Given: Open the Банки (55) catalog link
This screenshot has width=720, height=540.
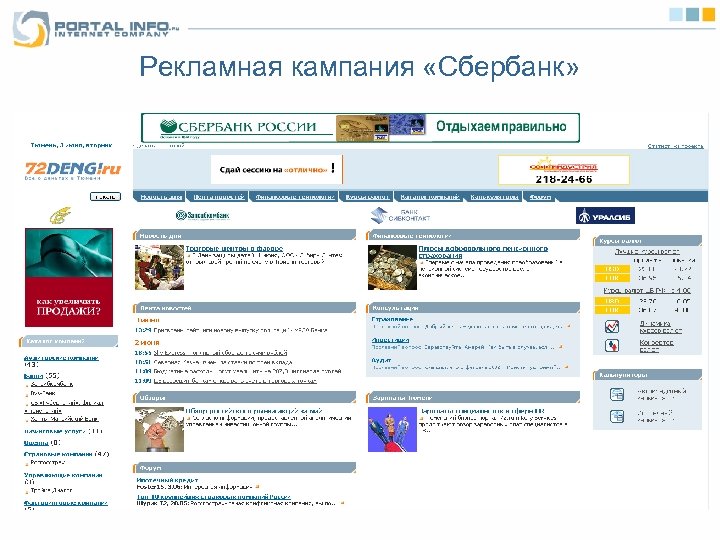Looking at the screenshot, I should click(34, 376).
